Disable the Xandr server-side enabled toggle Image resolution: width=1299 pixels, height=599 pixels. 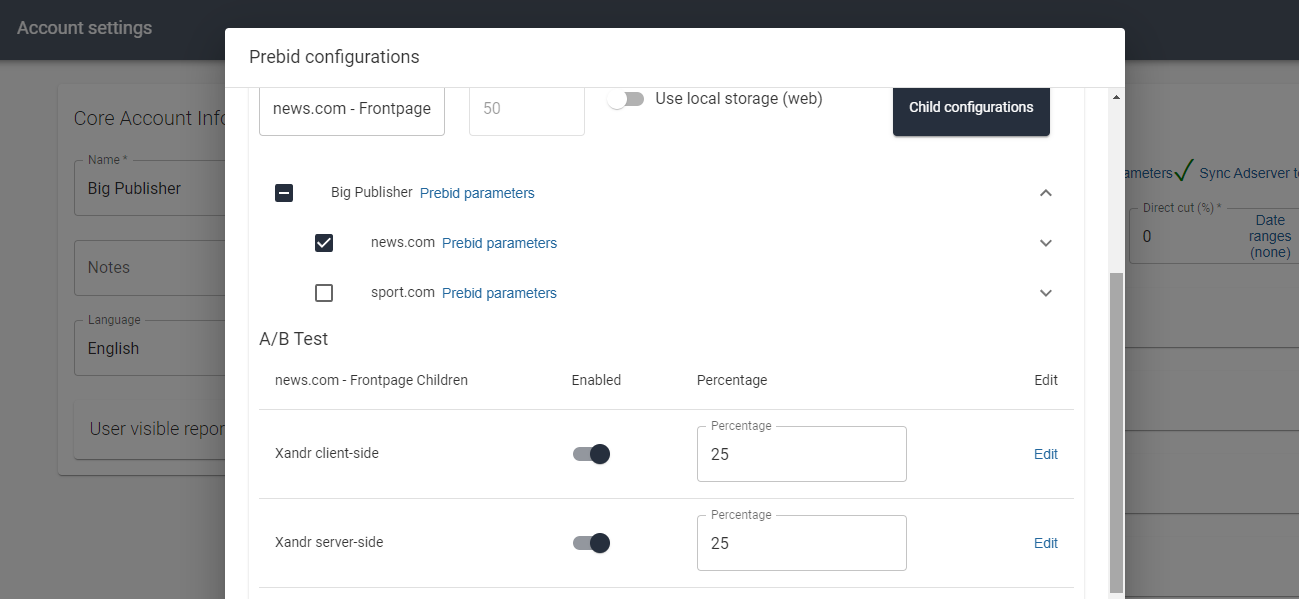coord(591,543)
